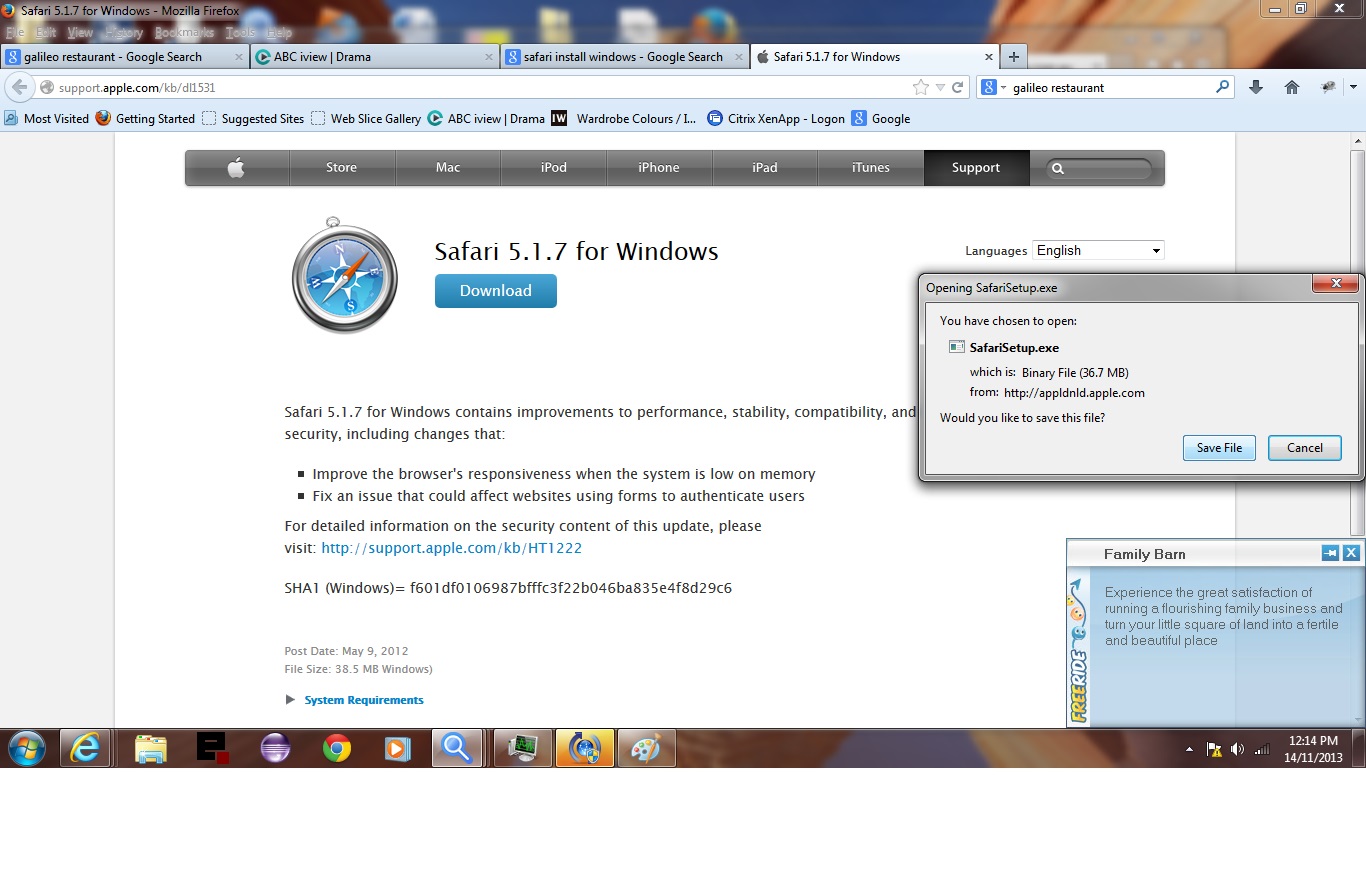Viewport: 1366px width, 888px height.
Task: Show hidden system tray icons
Action: click(1189, 749)
